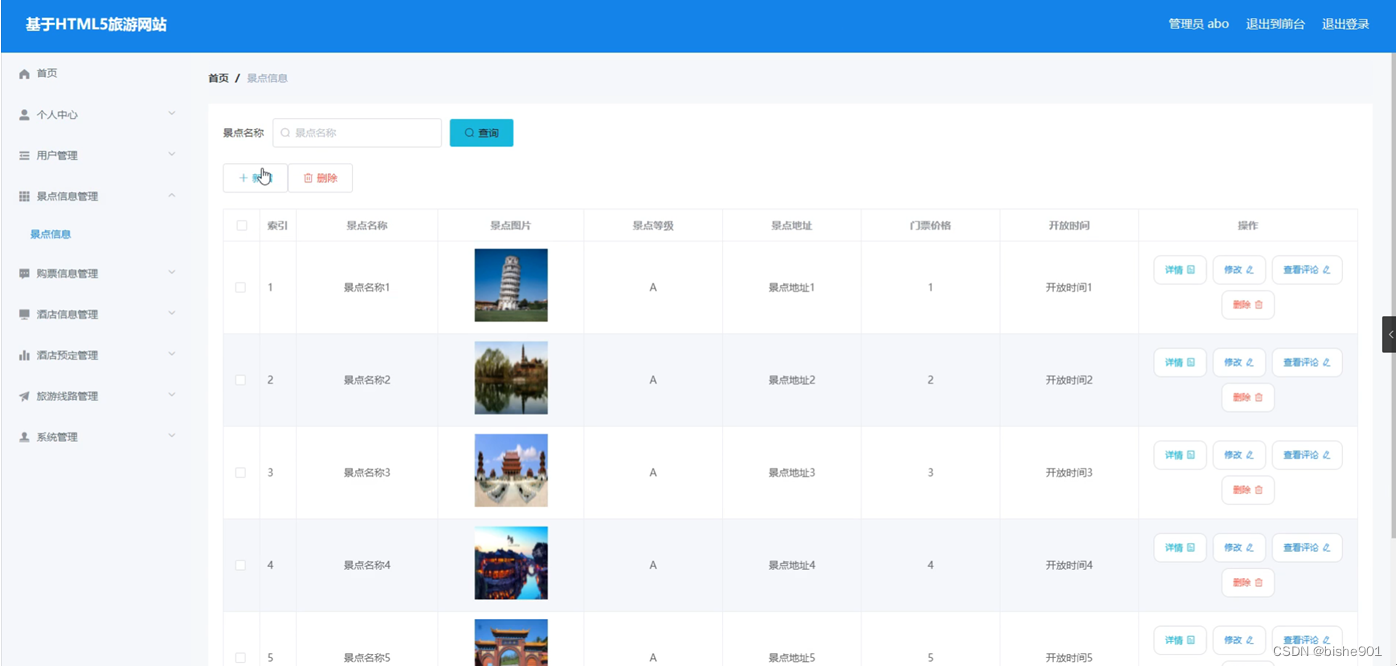Screen dimensions: 1397x666
Task: Open 详情 for row 景点名称3
Action: coord(1180,455)
